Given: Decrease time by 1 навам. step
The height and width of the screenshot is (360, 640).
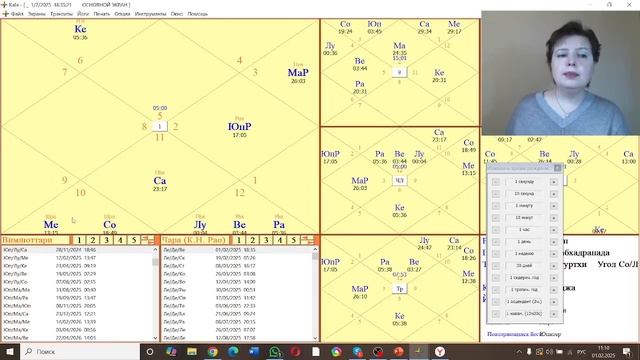Looking at the screenshot, I should pos(496,314).
